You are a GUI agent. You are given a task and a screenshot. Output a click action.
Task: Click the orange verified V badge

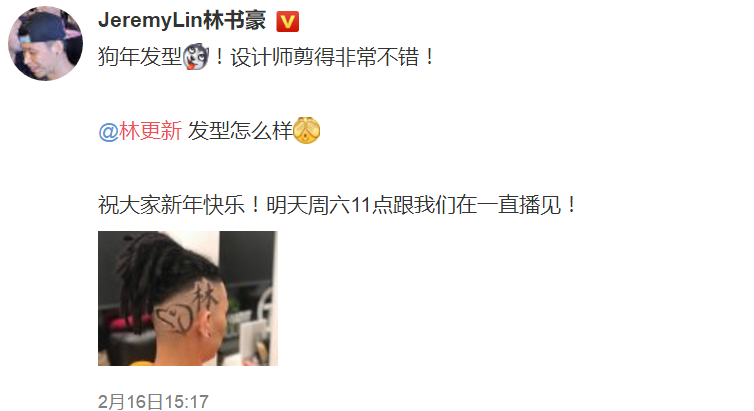point(288,22)
